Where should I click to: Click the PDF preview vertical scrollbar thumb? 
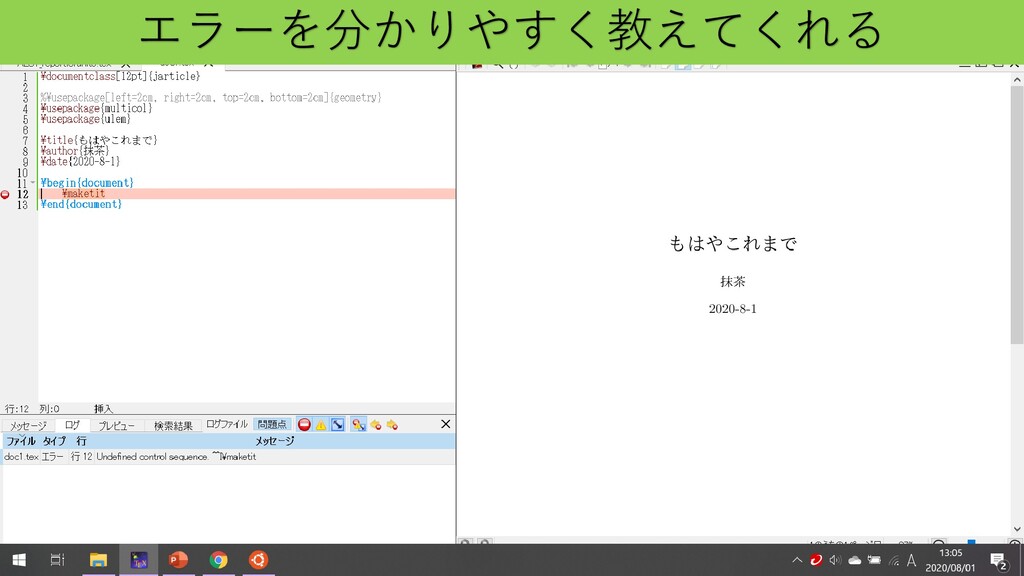[1017, 216]
